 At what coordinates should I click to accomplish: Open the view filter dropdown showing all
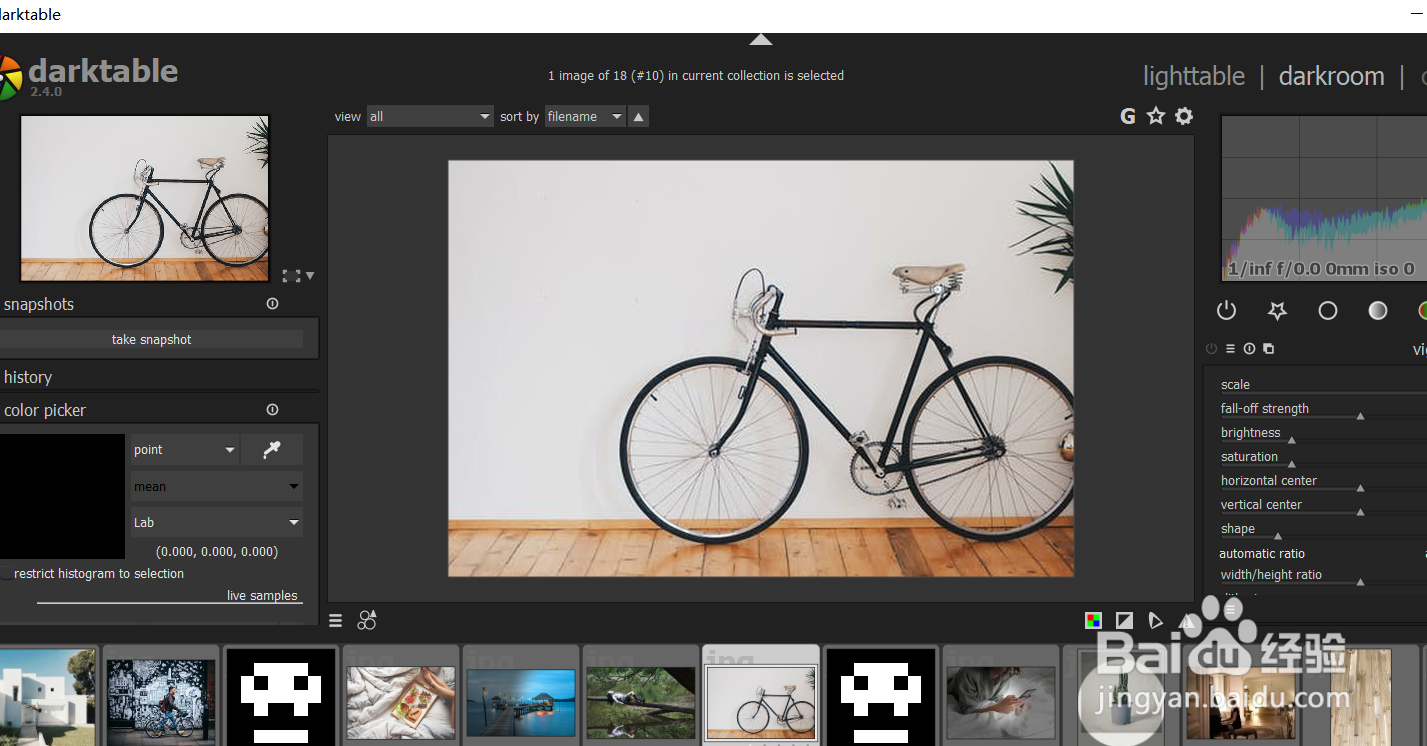[x=430, y=117]
